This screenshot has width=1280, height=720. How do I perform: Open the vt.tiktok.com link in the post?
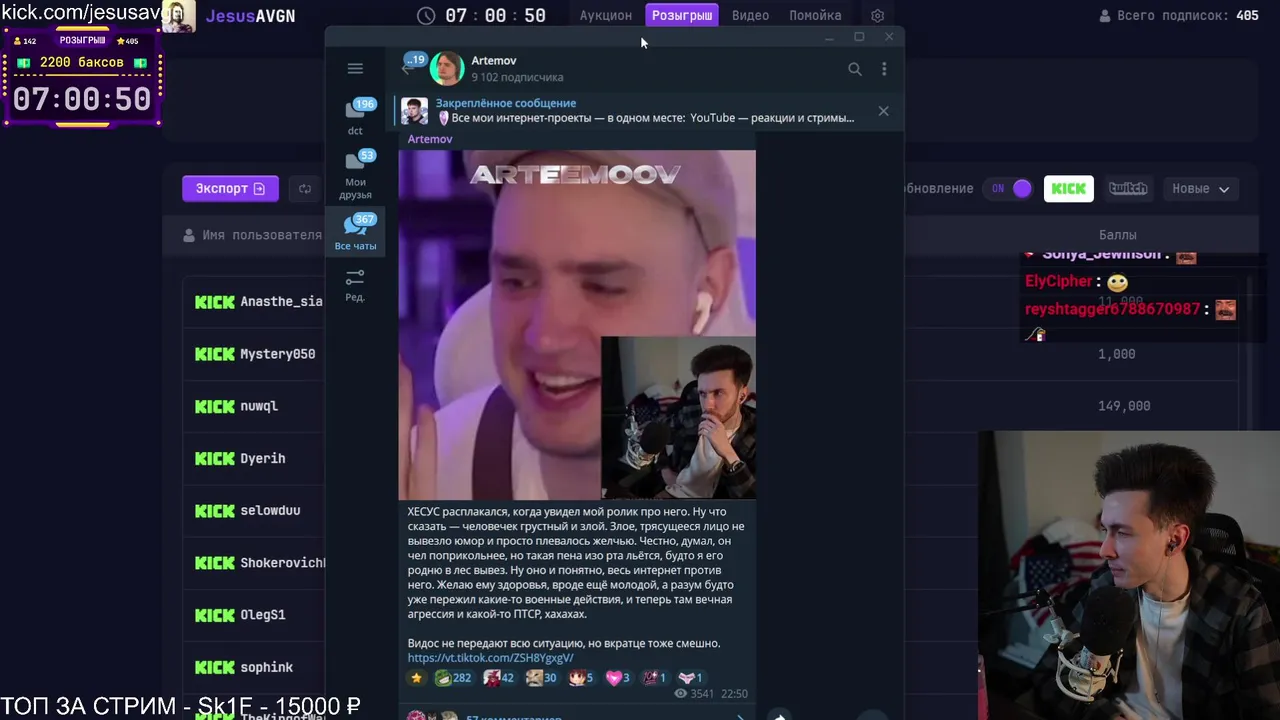[x=490, y=658]
